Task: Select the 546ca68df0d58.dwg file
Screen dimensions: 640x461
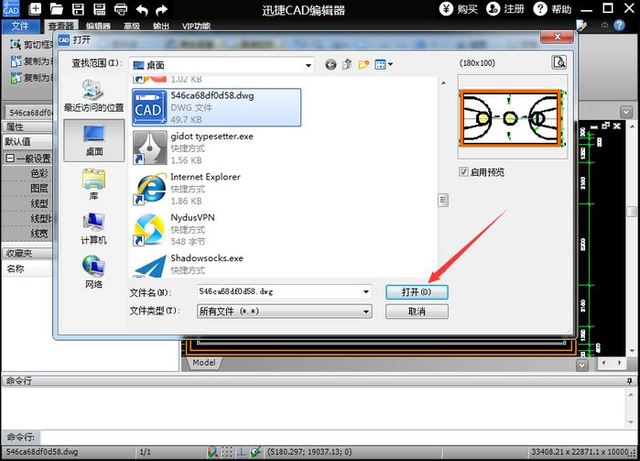Action: click(x=216, y=107)
